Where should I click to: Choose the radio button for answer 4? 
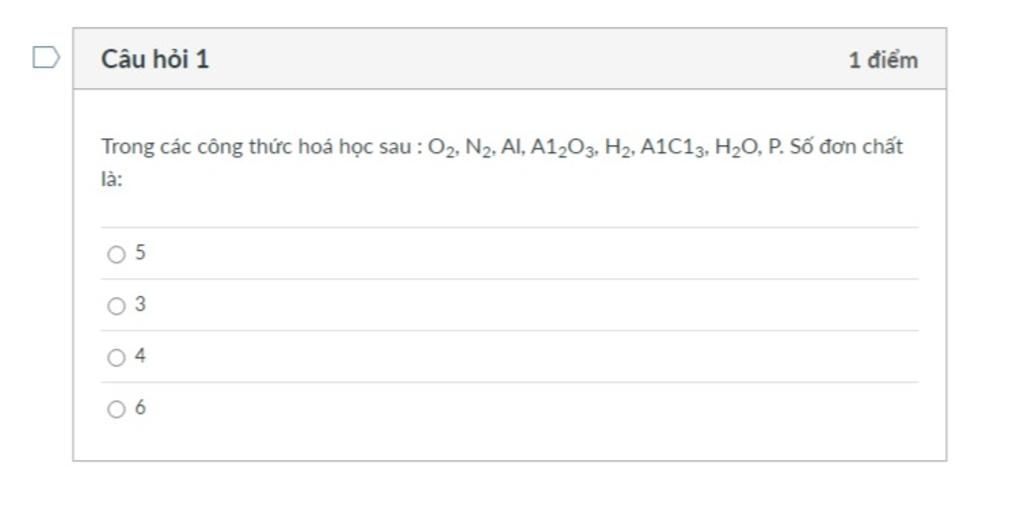[116, 357]
